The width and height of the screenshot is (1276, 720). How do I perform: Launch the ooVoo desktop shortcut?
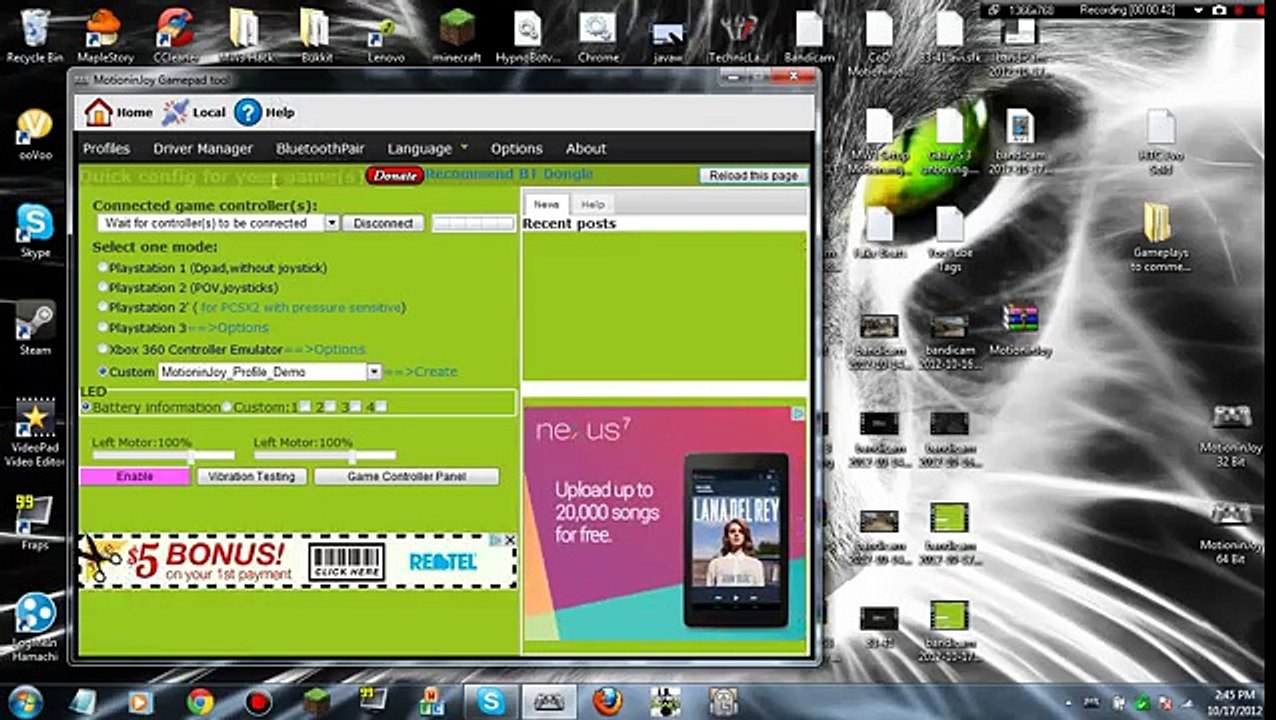35,133
